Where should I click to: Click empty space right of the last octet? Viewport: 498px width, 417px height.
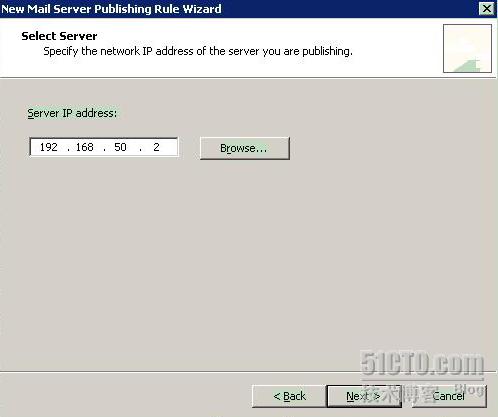[169, 147]
